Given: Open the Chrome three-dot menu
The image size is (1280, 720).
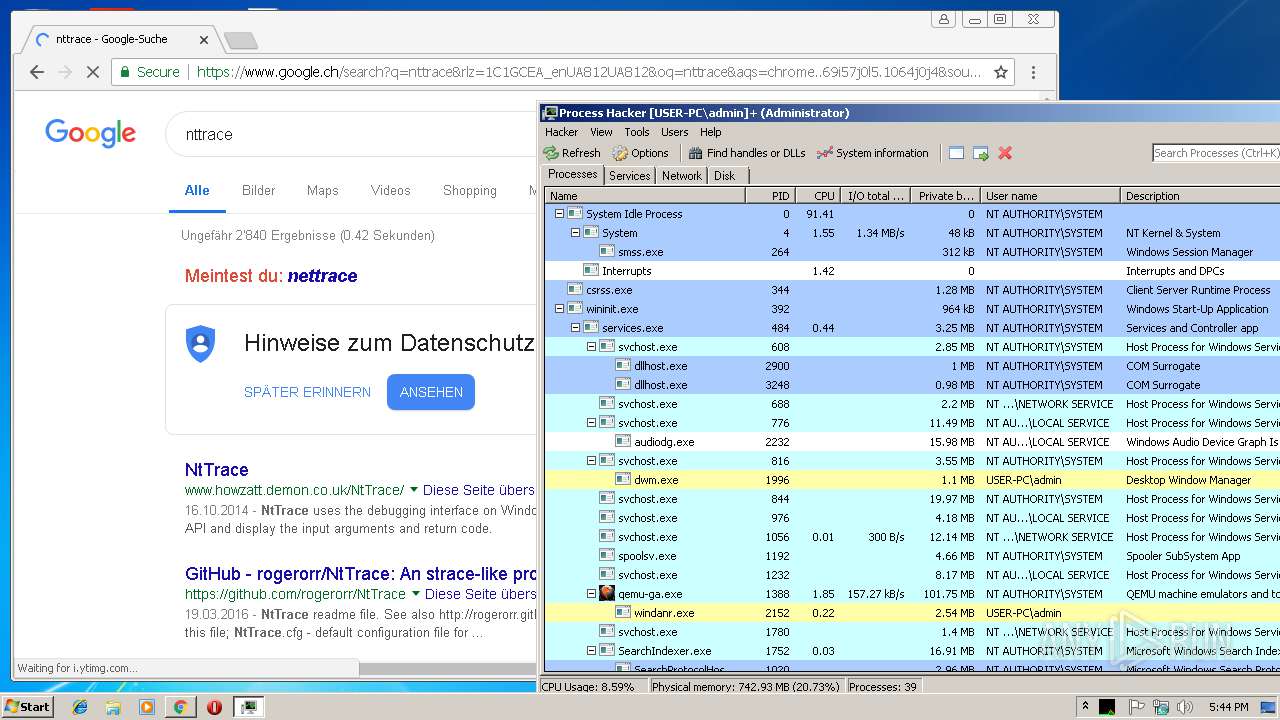Looking at the screenshot, I should 1033,72.
